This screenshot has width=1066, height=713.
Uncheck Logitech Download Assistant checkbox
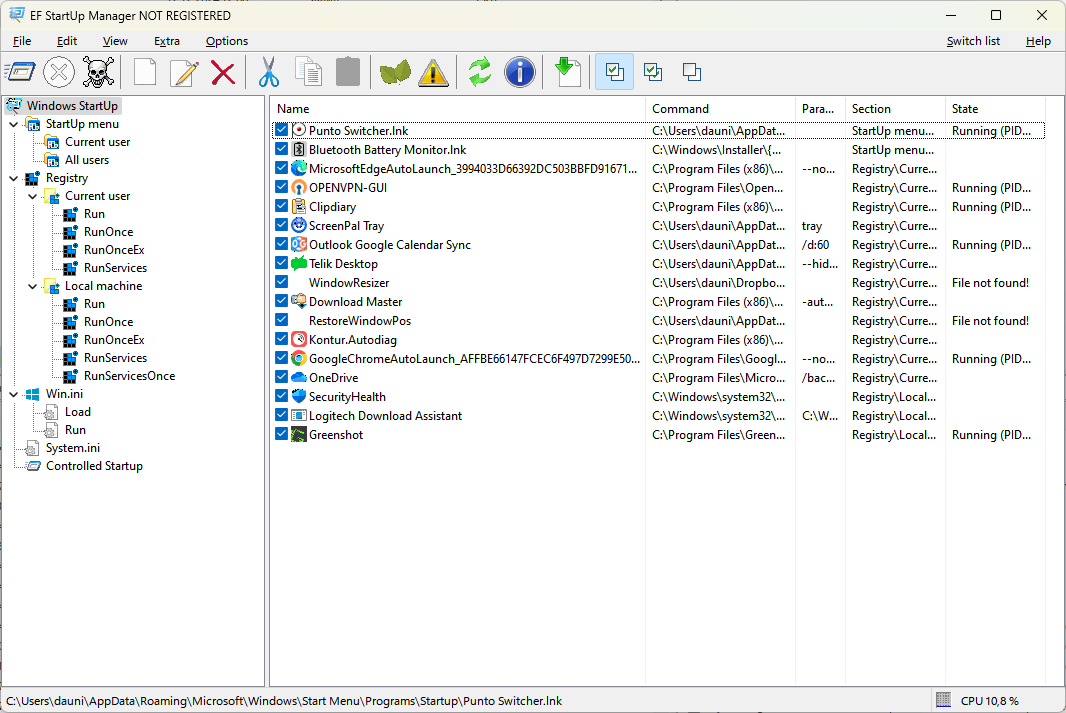[281, 415]
